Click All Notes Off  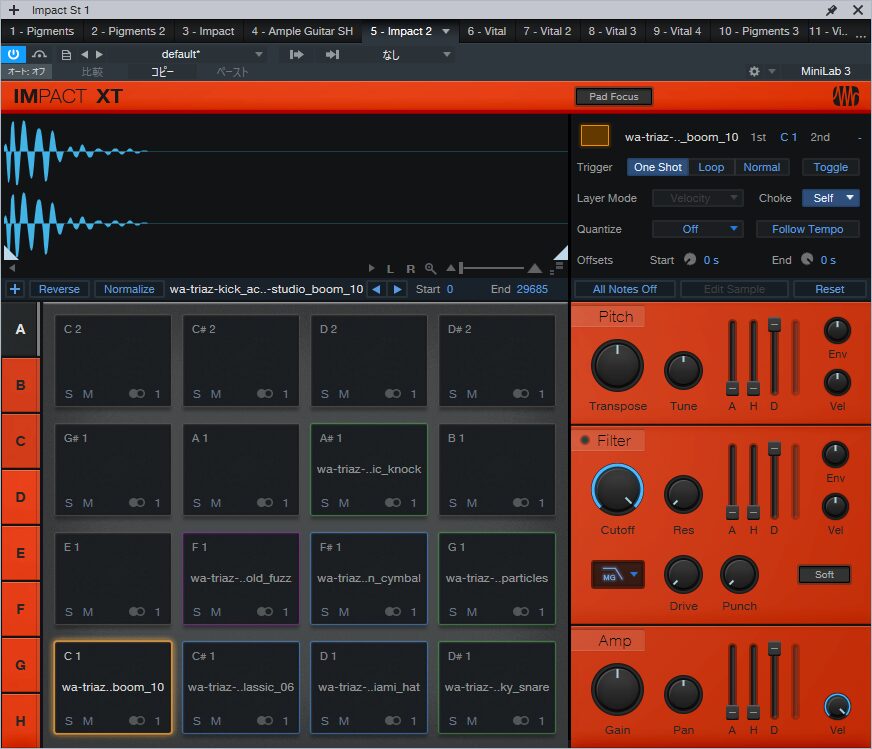[x=625, y=289]
